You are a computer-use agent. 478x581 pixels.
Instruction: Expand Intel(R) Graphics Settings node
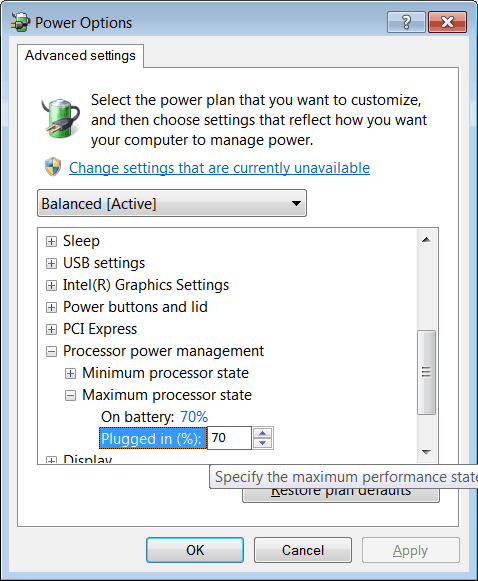click(x=51, y=285)
